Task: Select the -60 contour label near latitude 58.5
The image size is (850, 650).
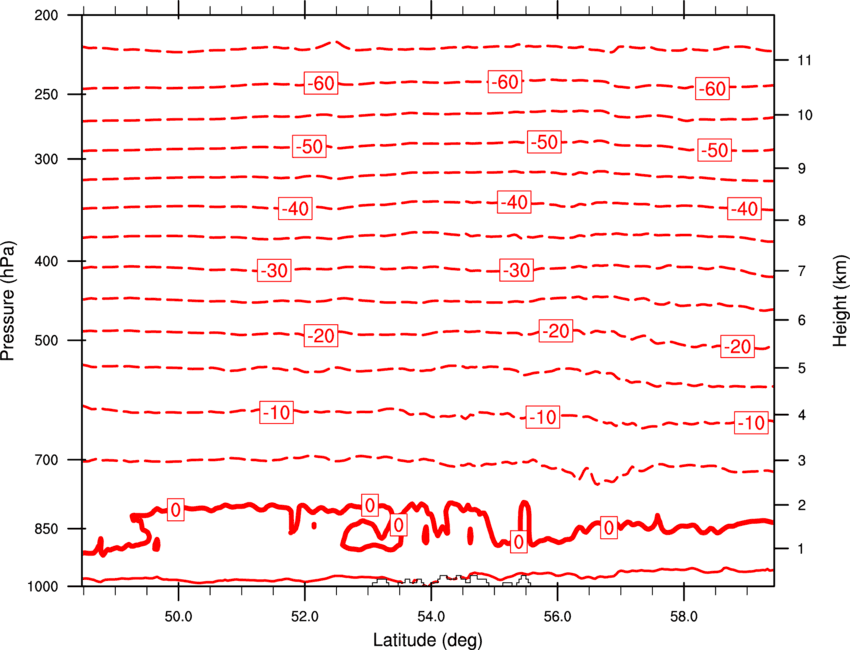Action: coord(712,88)
